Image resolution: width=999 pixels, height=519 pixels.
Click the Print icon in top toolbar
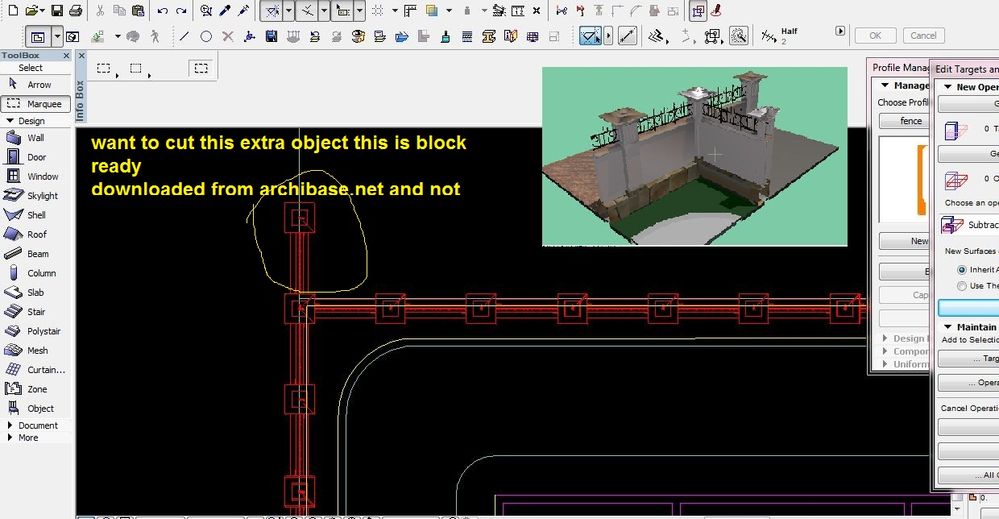click(75, 11)
